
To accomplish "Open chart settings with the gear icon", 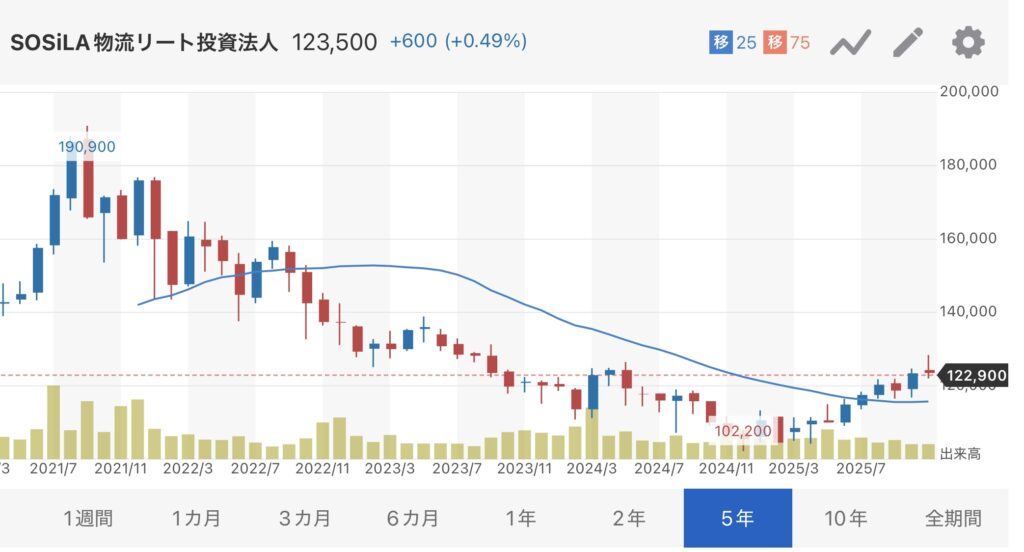I will click(967, 43).
